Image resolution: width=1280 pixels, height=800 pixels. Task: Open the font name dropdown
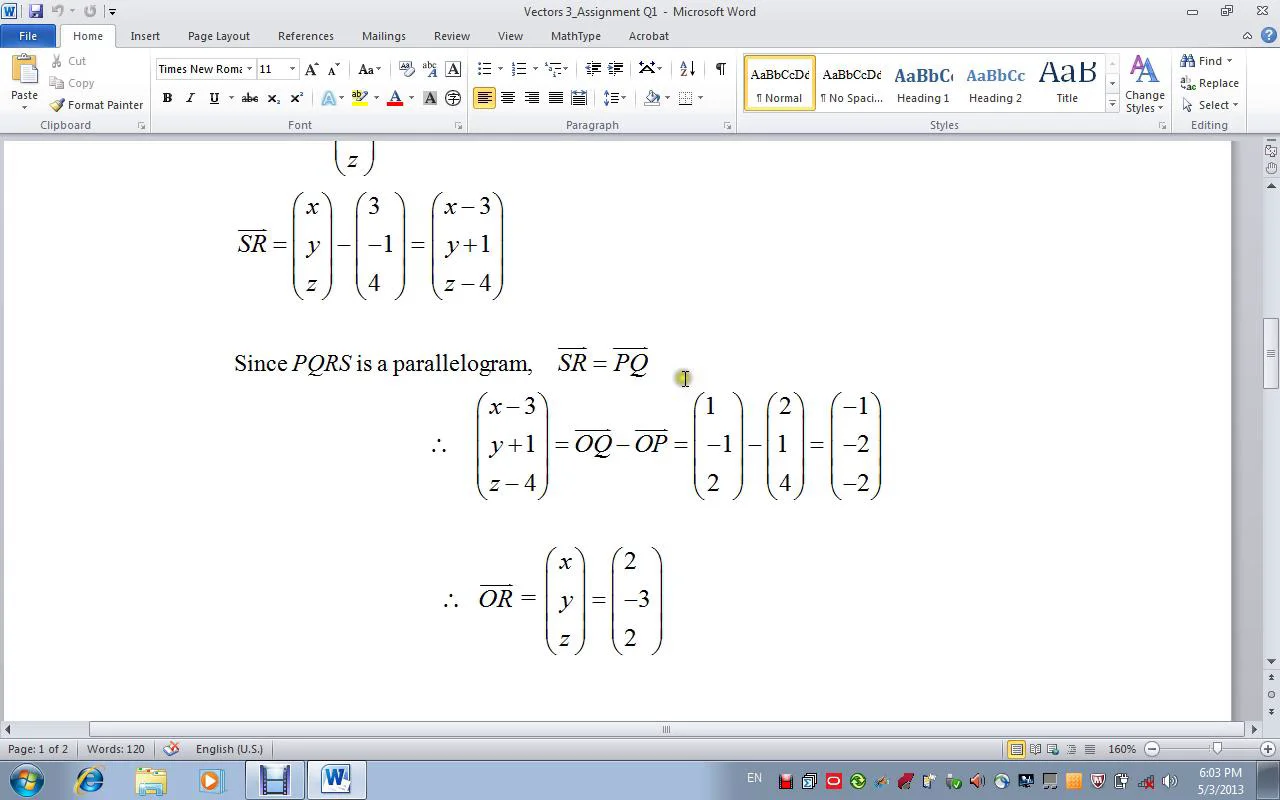click(249, 69)
